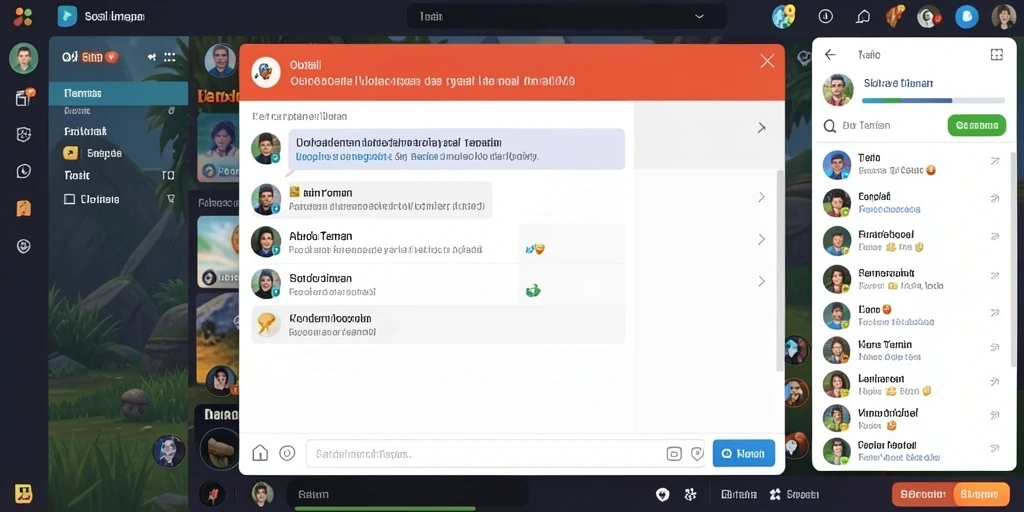
Task: Open the dropdown chevron in top center bar
Action: 699,16
